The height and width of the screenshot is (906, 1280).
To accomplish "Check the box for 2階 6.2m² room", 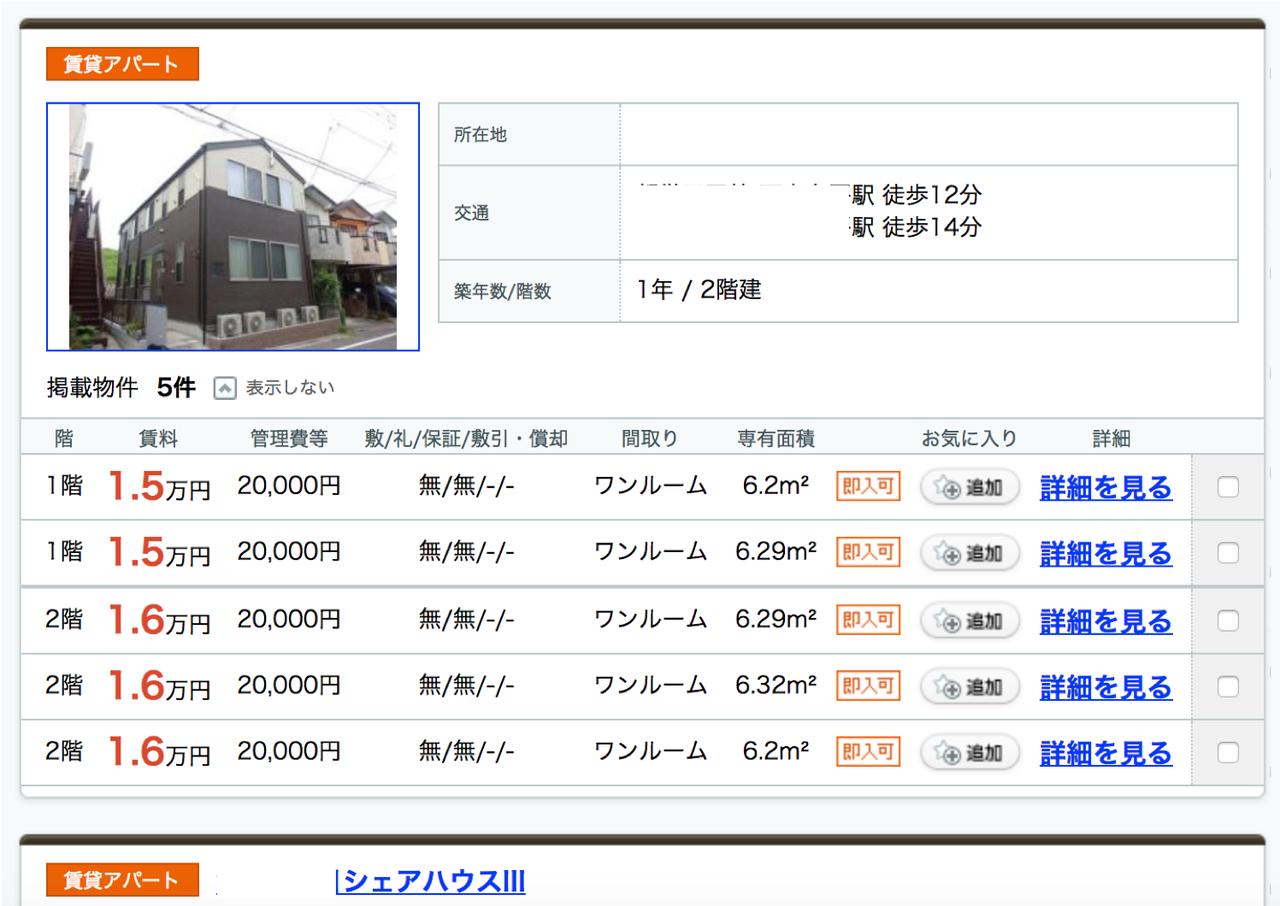I will click(x=1228, y=752).
